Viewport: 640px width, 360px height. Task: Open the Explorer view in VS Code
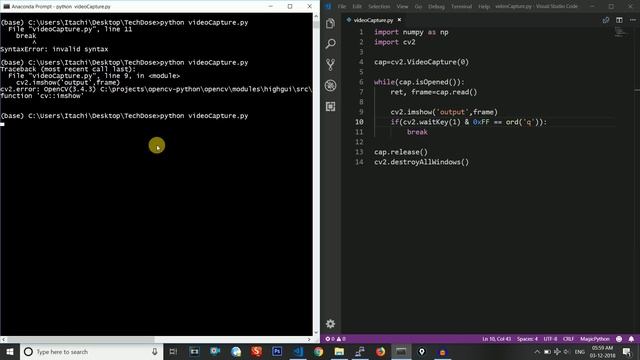pyautogui.click(x=331, y=23)
